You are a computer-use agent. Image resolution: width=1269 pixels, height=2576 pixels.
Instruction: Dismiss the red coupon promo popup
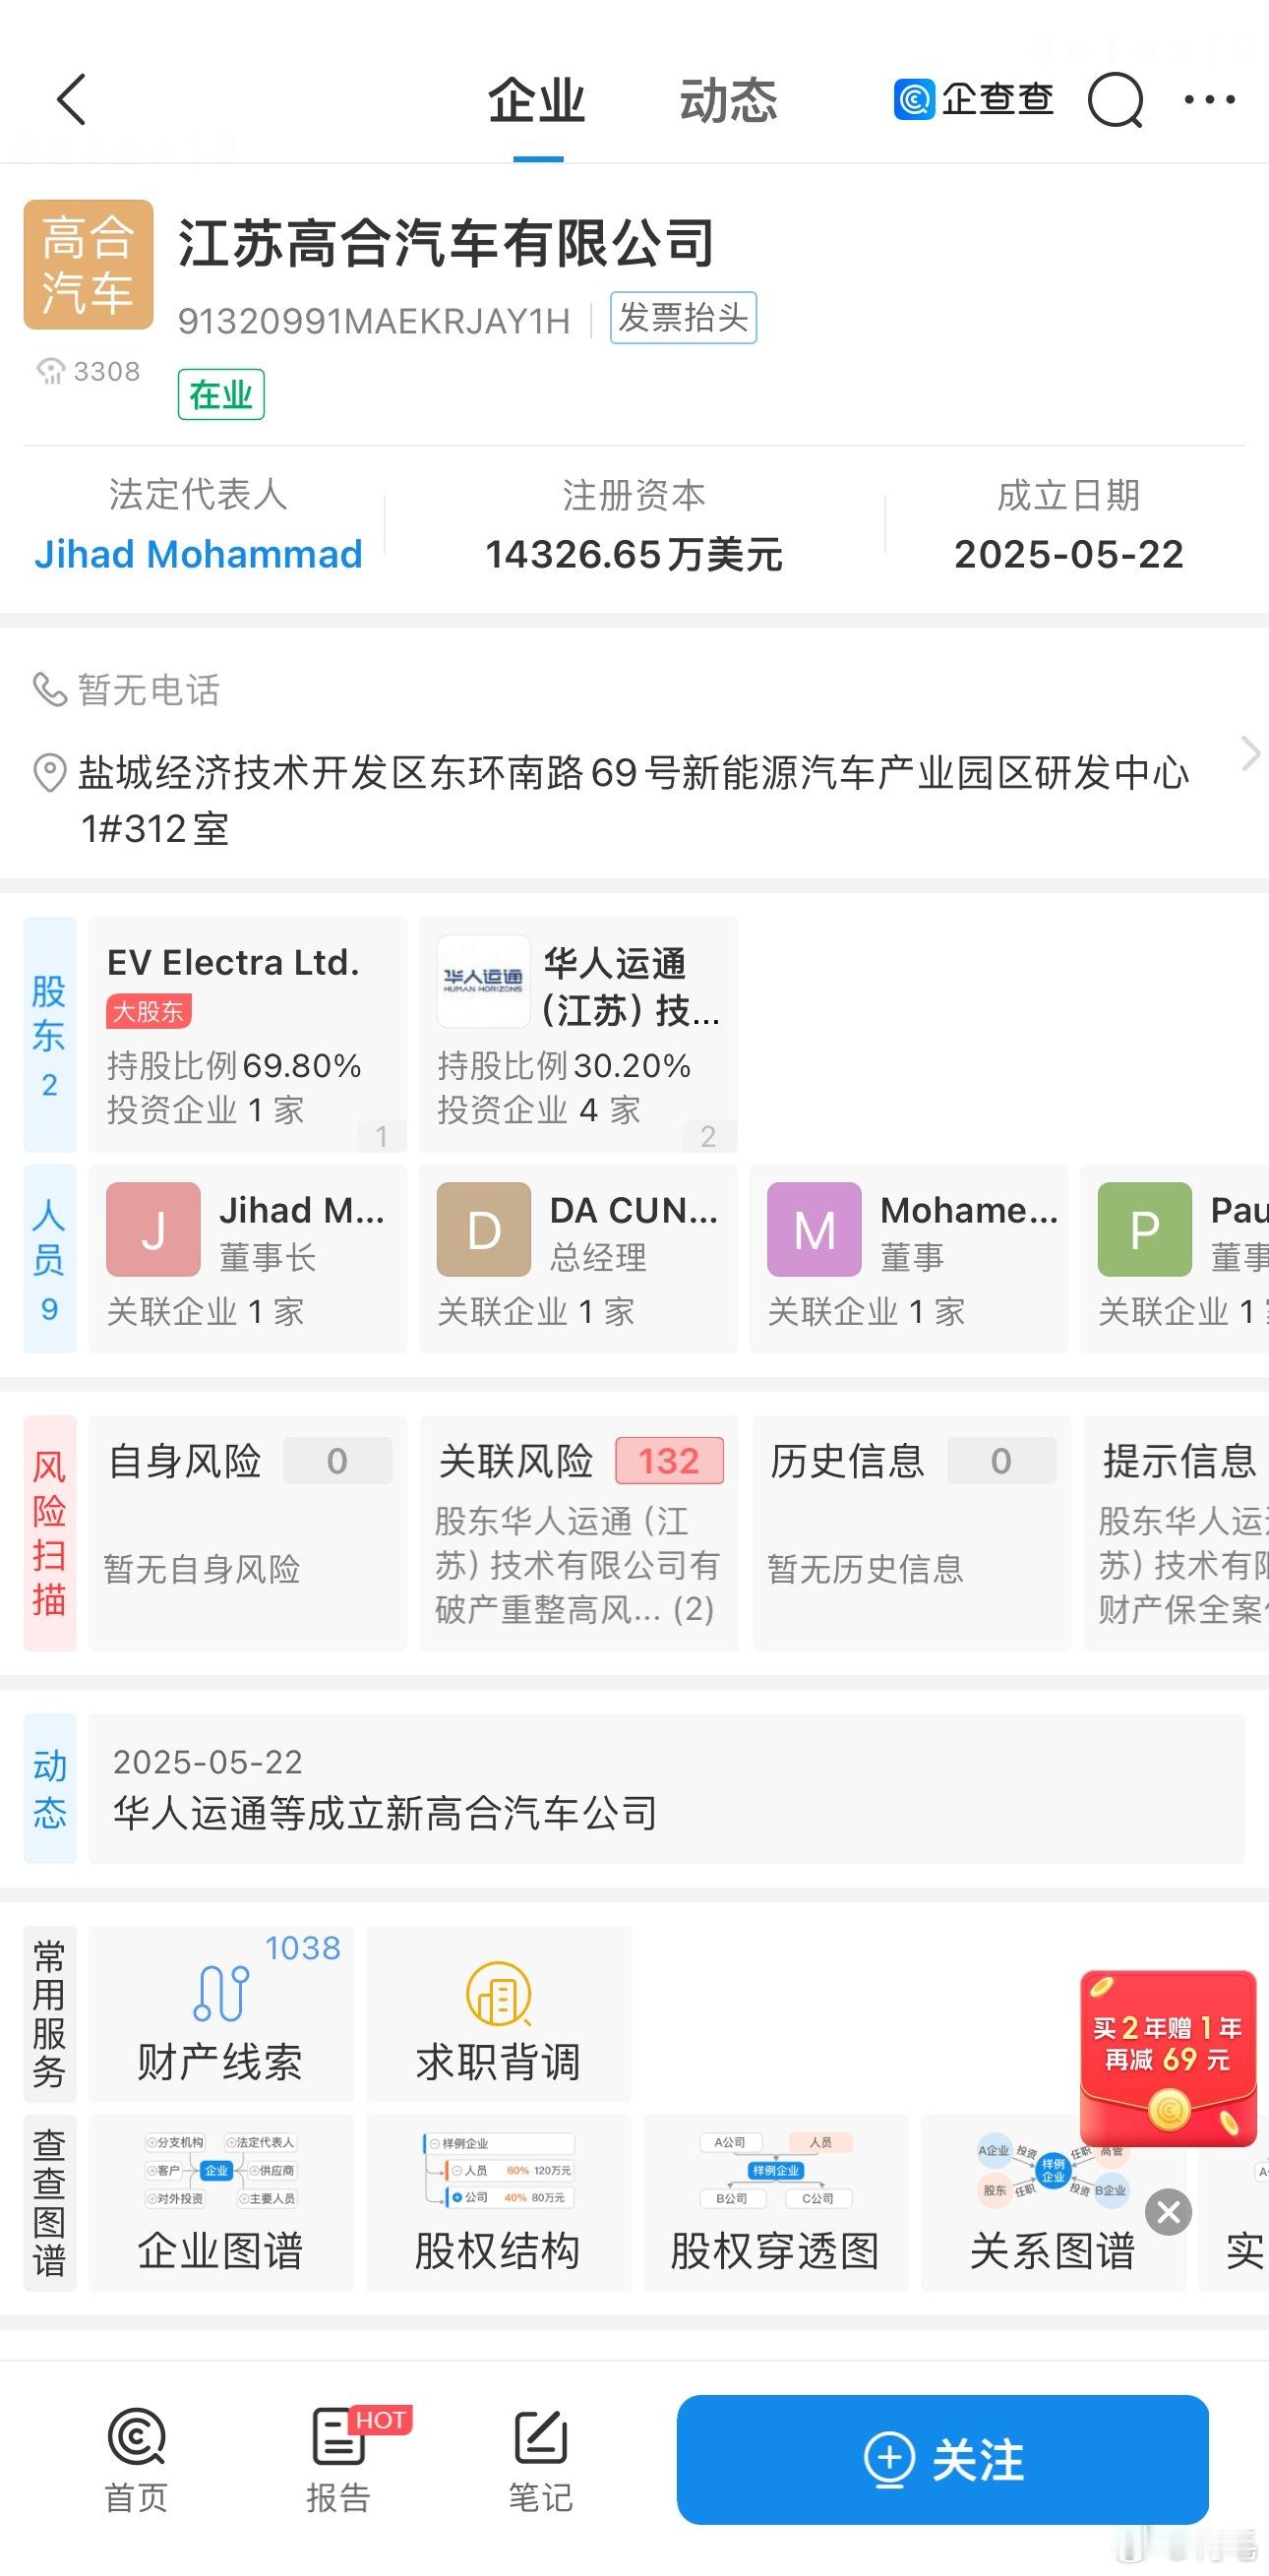tap(1169, 2212)
